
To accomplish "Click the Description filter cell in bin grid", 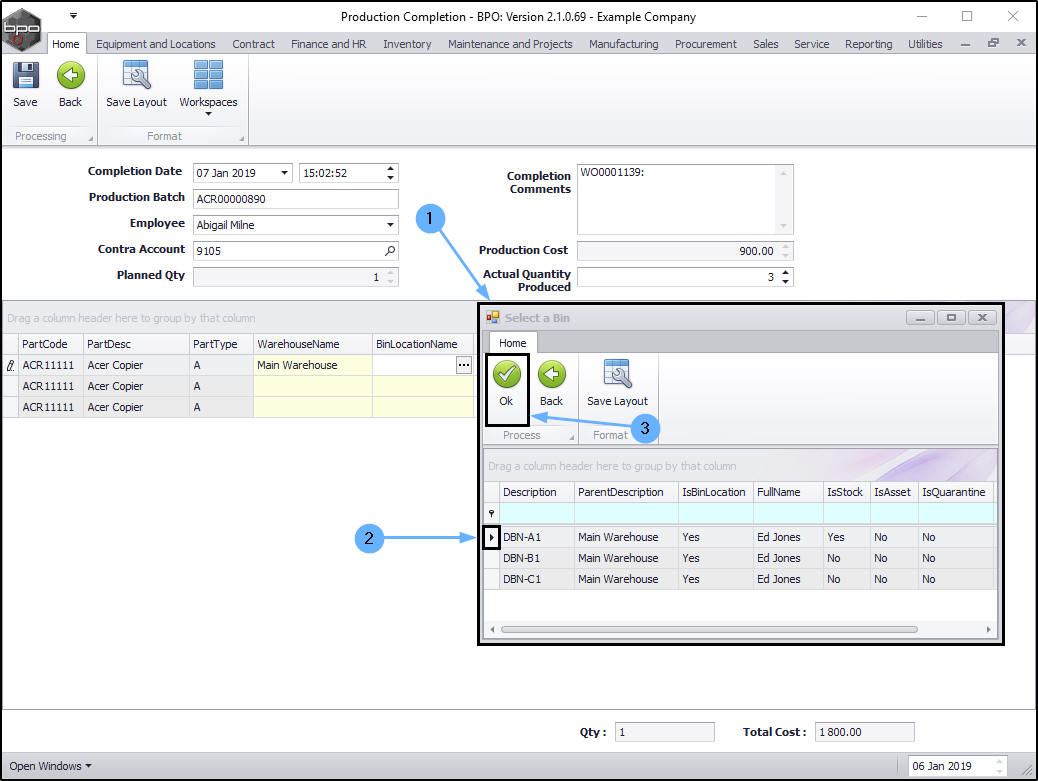I will pyautogui.click(x=537, y=514).
